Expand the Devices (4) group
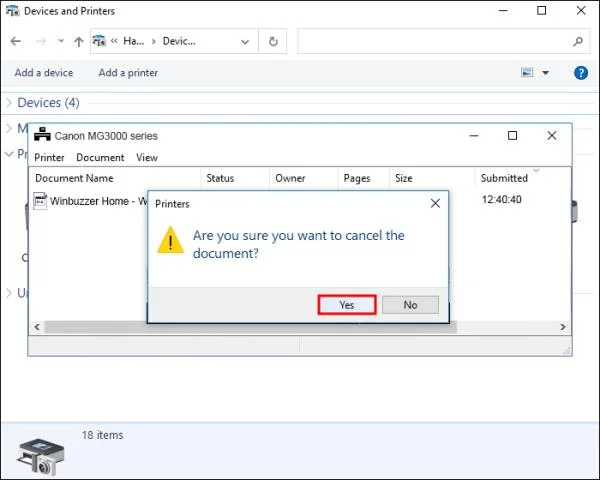Screen dimensions: 600x480 click(x=9, y=103)
